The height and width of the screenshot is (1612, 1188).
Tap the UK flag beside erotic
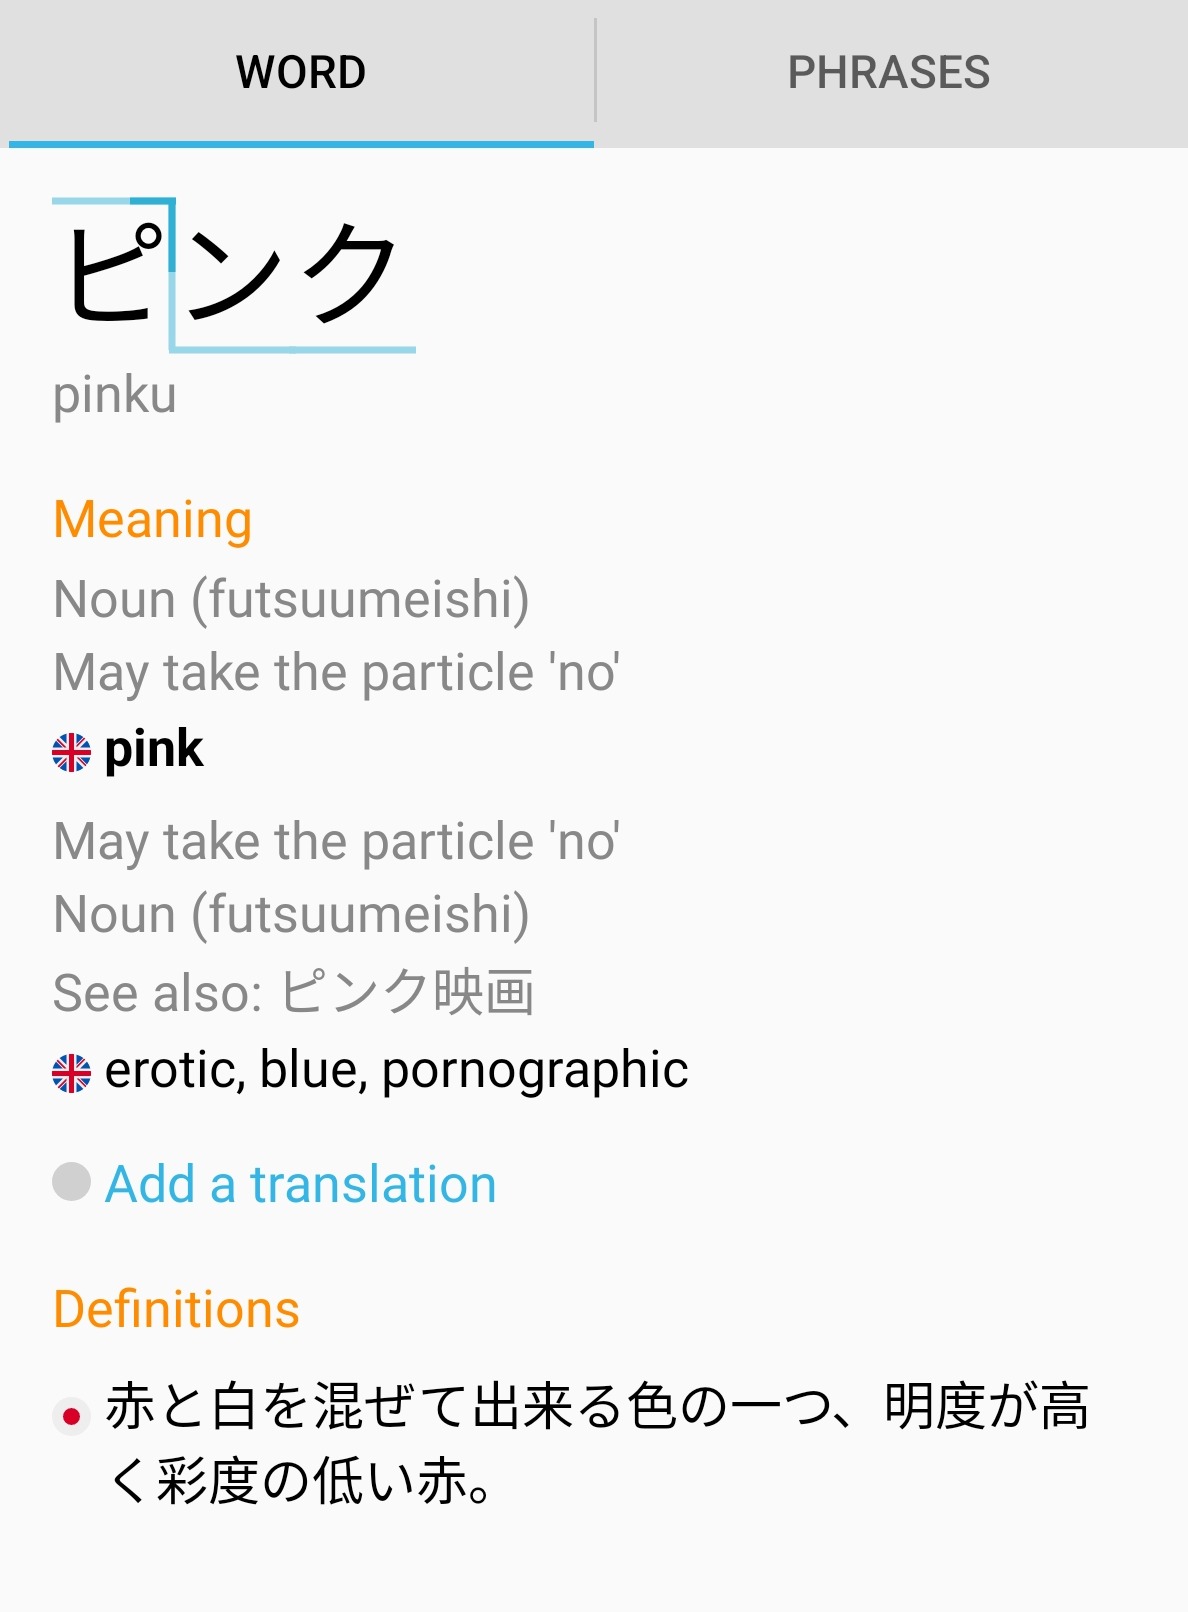[71, 1073]
